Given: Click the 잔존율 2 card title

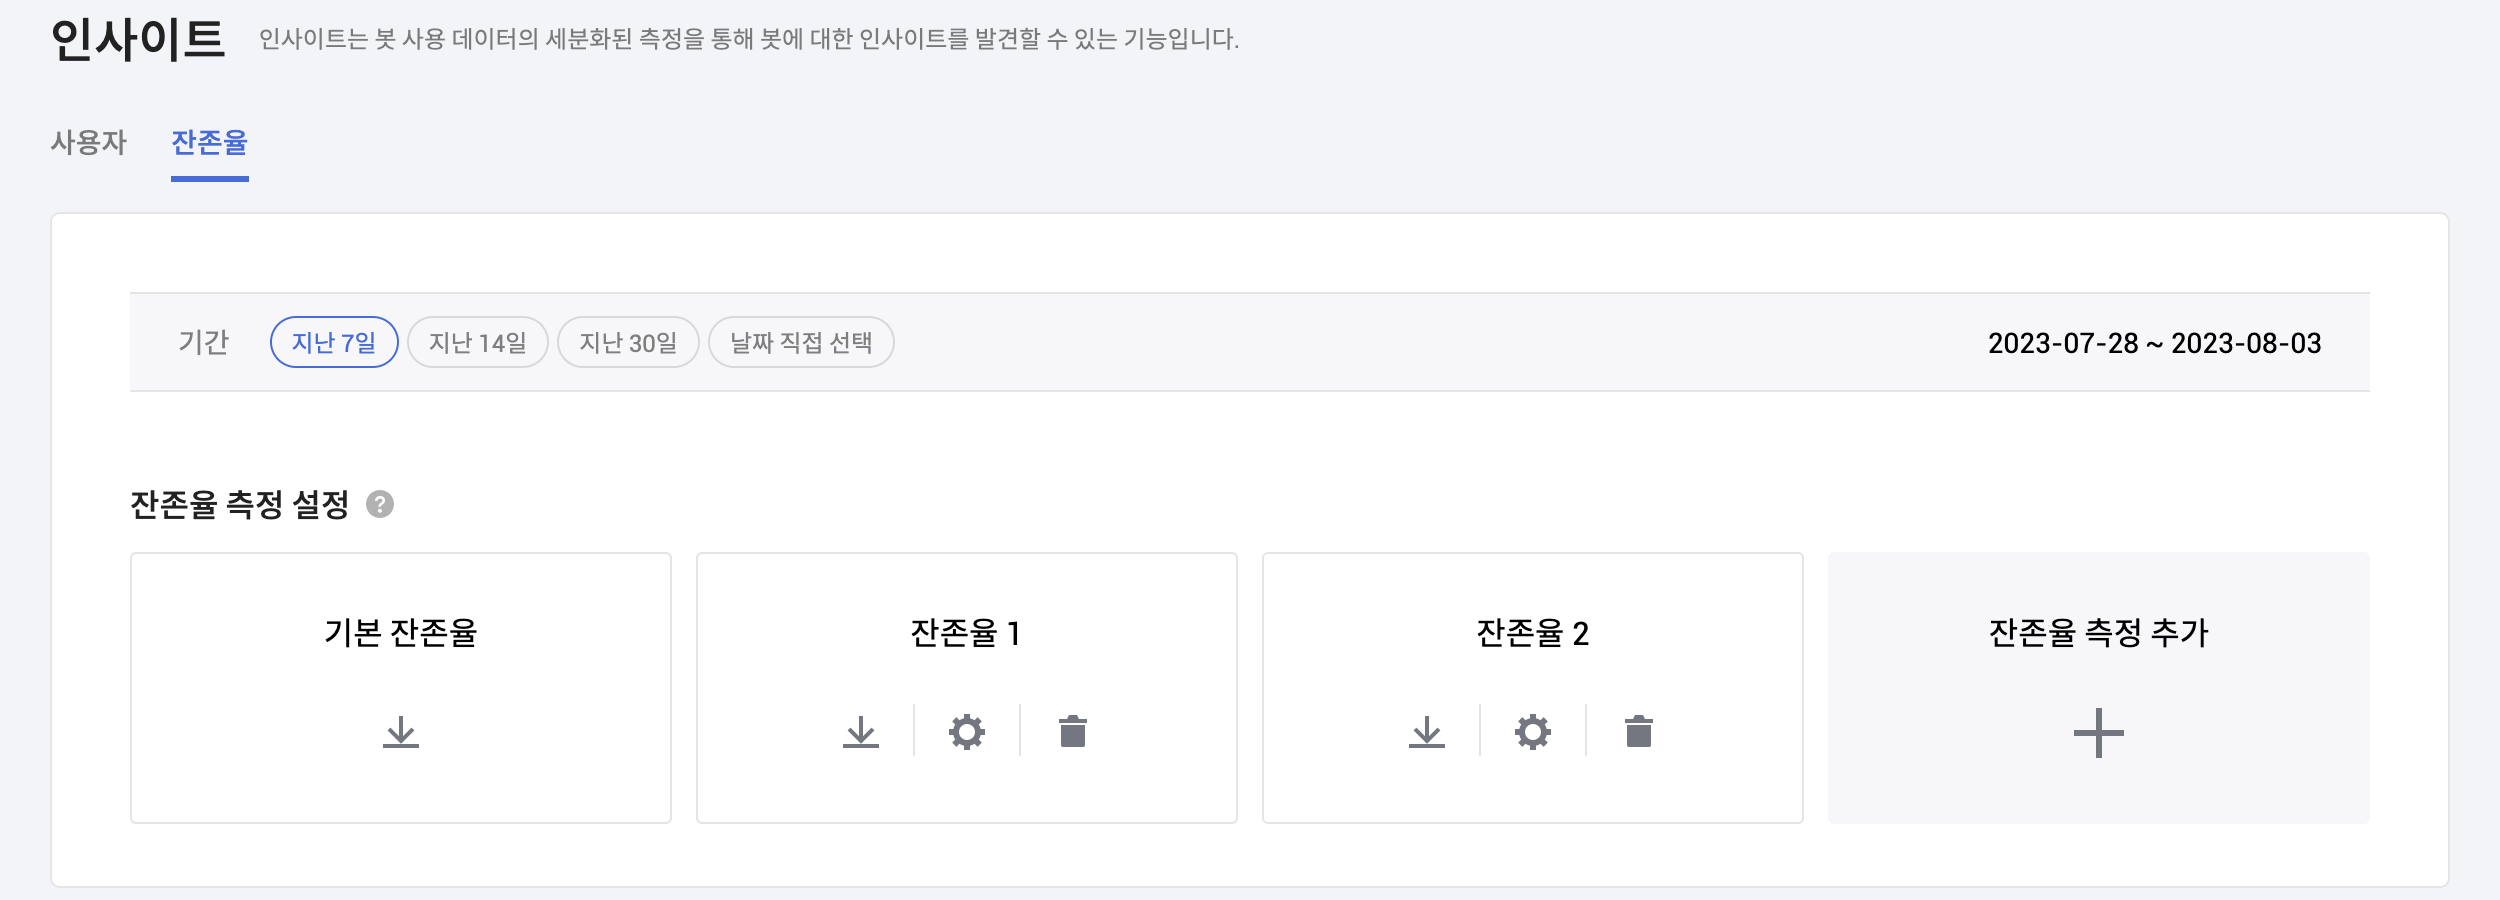Looking at the screenshot, I should tap(1532, 633).
